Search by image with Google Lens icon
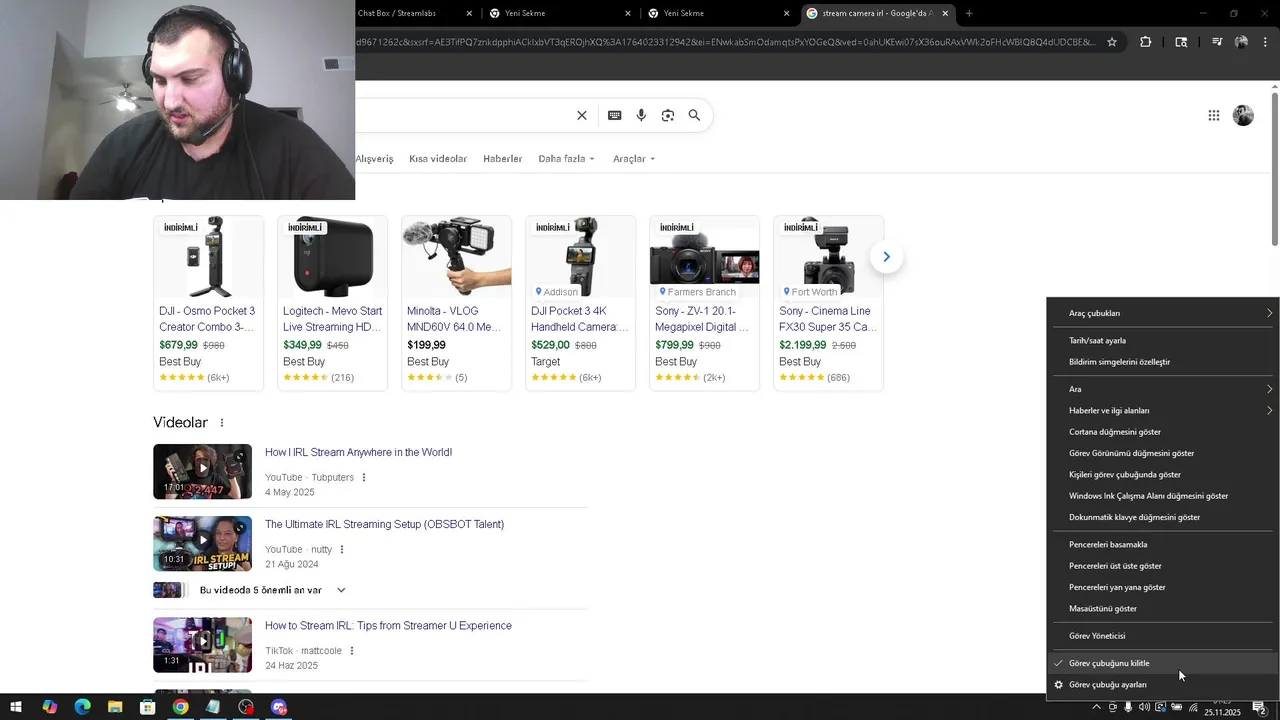This screenshot has width=1280, height=720. pos(667,115)
